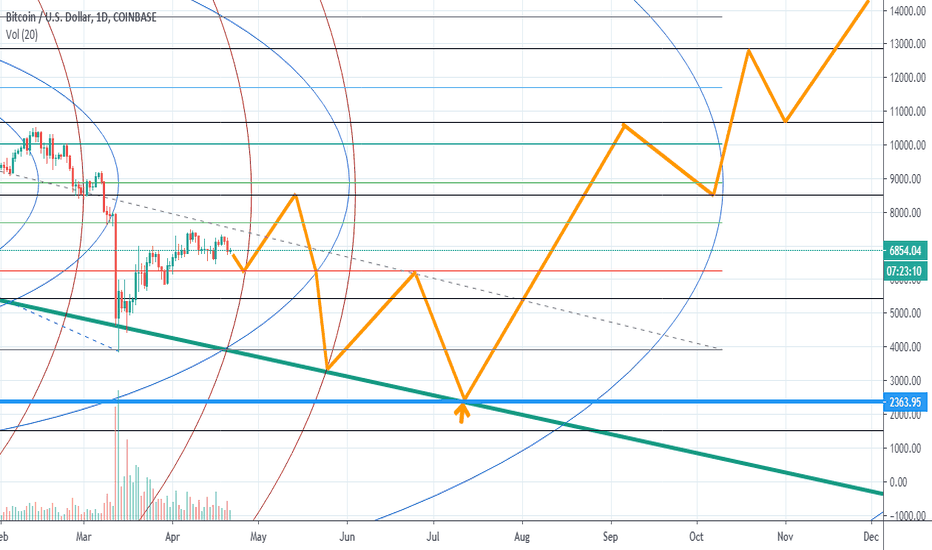Click the 13000.00 price axis label

point(907,44)
